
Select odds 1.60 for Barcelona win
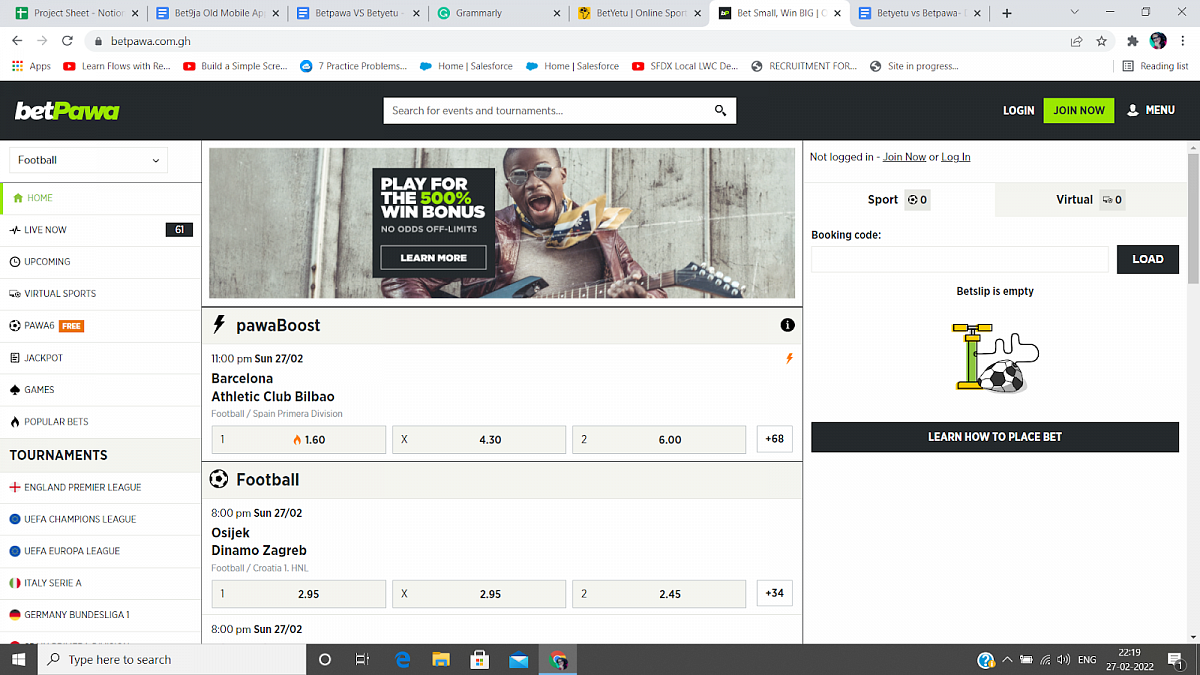[x=299, y=440]
